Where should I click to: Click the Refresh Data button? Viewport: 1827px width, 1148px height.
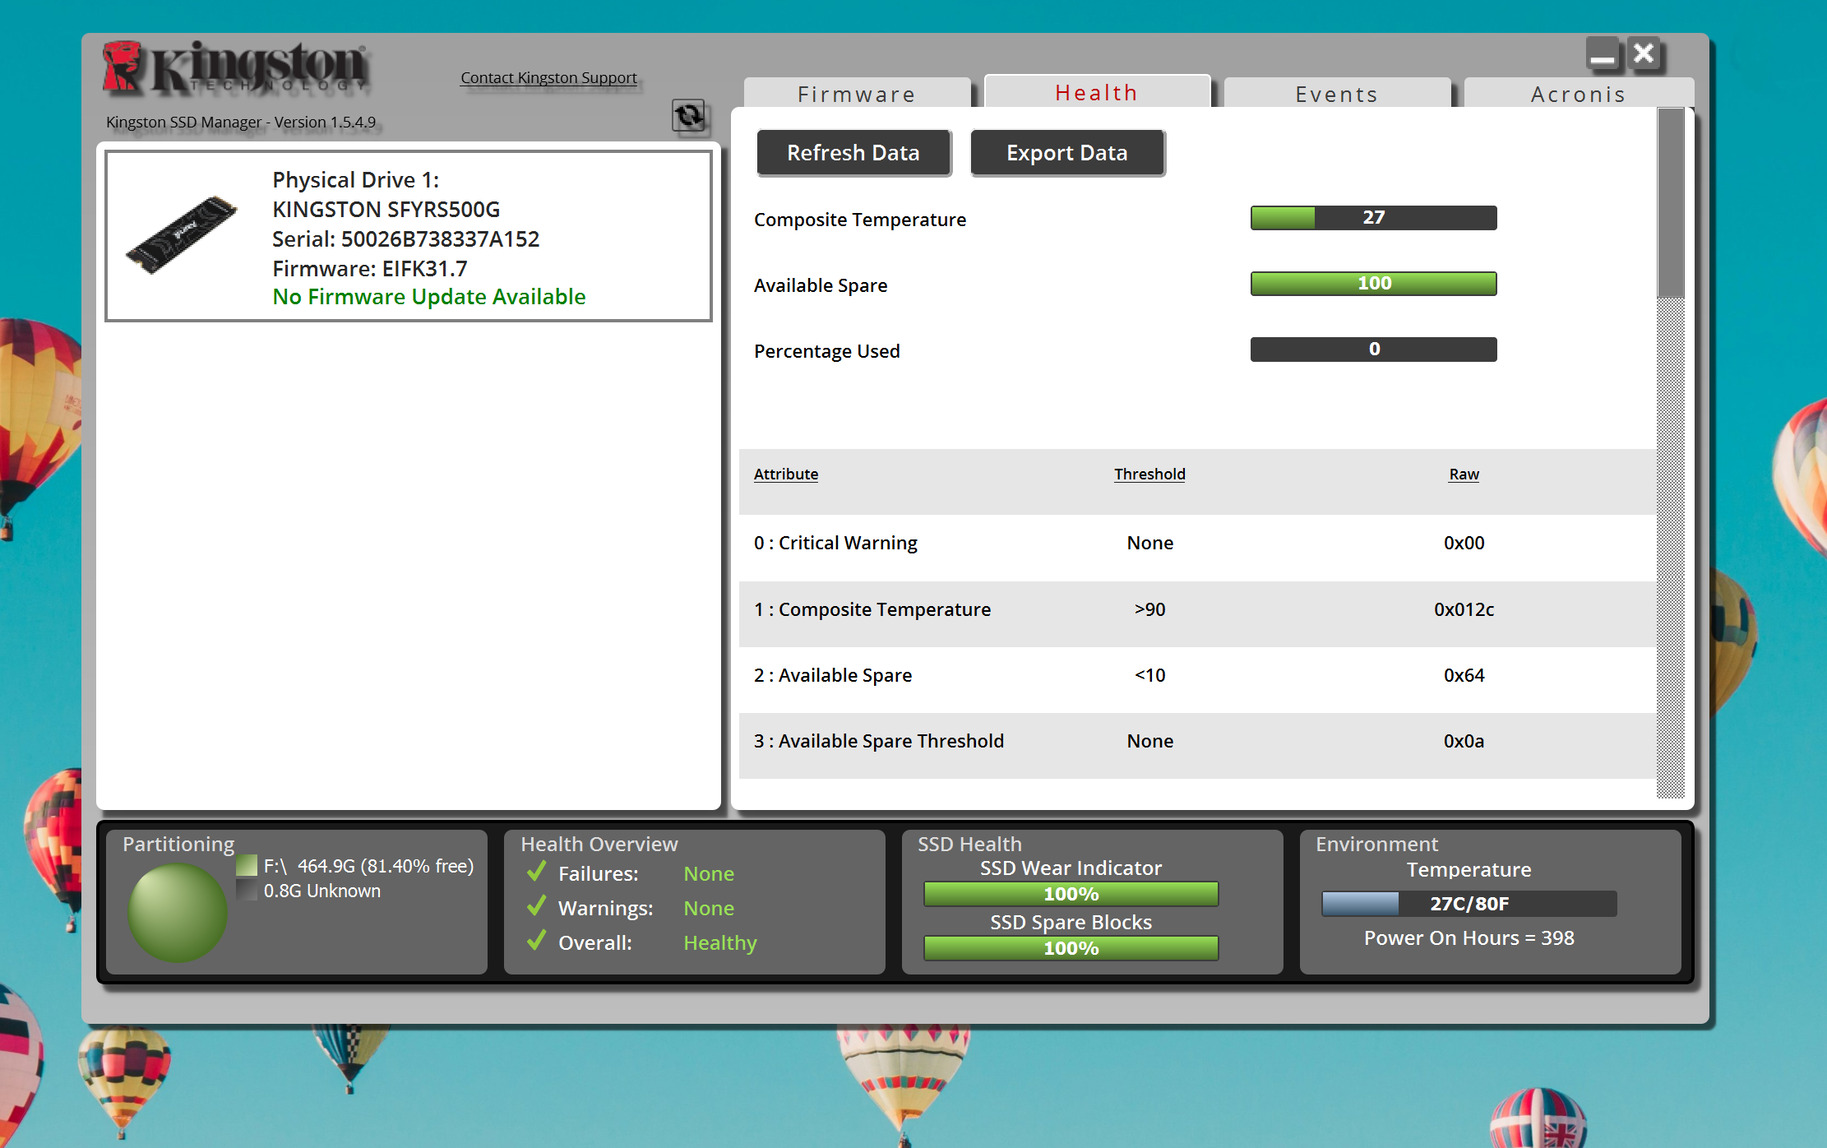point(853,153)
